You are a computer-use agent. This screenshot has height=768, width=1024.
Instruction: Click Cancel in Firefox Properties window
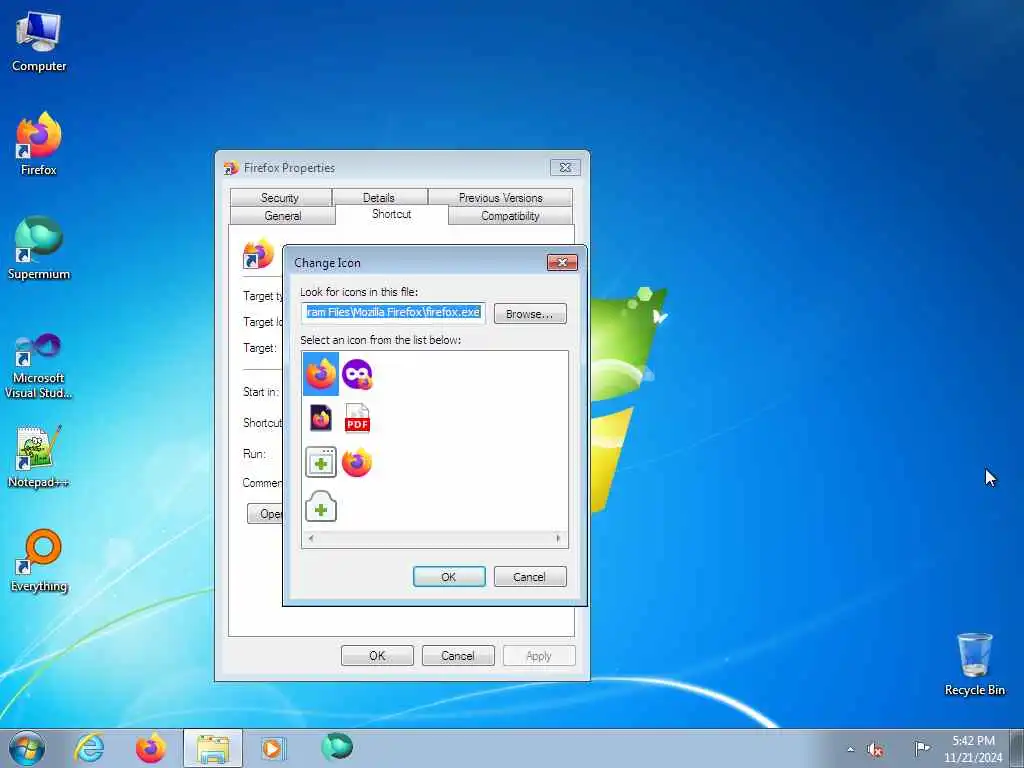pos(458,656)
